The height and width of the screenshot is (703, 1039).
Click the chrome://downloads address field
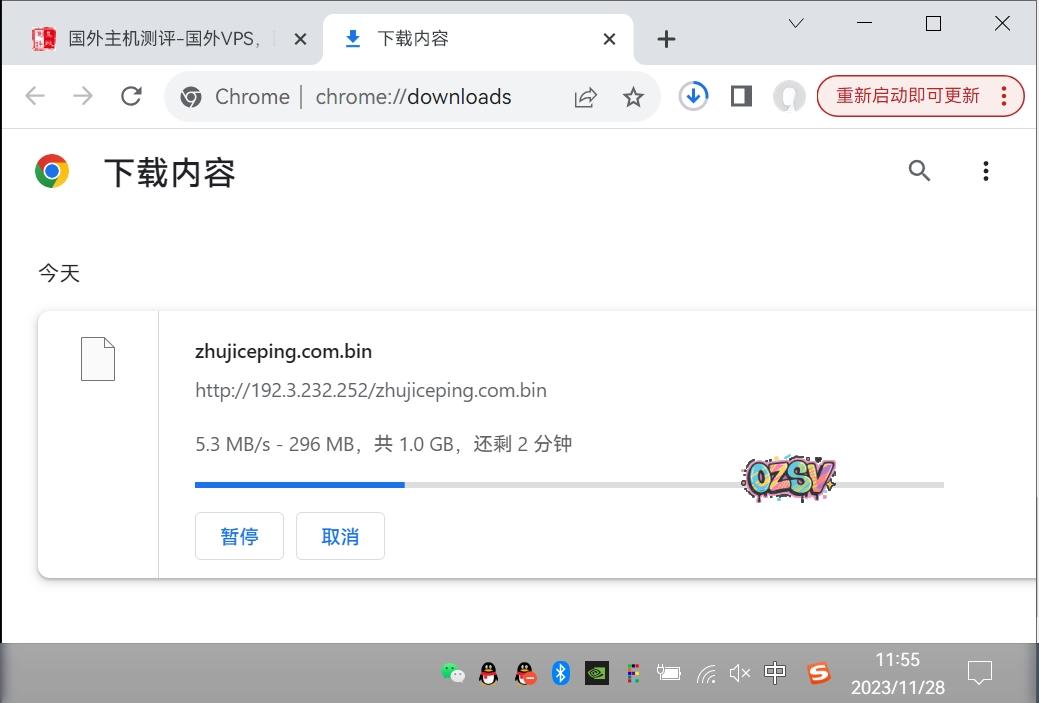coord(413,97)
